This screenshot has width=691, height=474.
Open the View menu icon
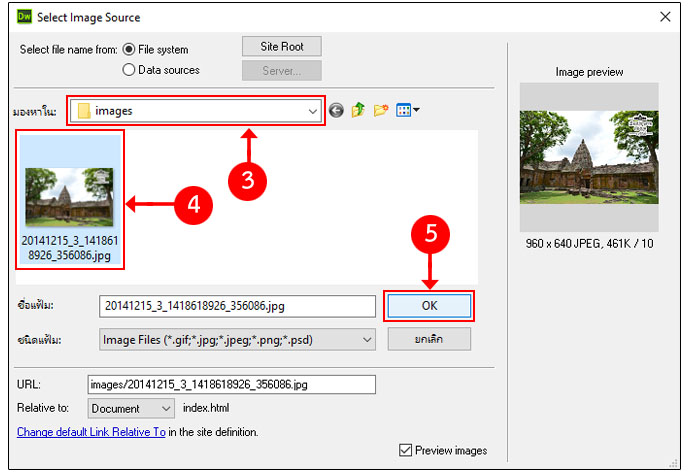click(407, 111)
